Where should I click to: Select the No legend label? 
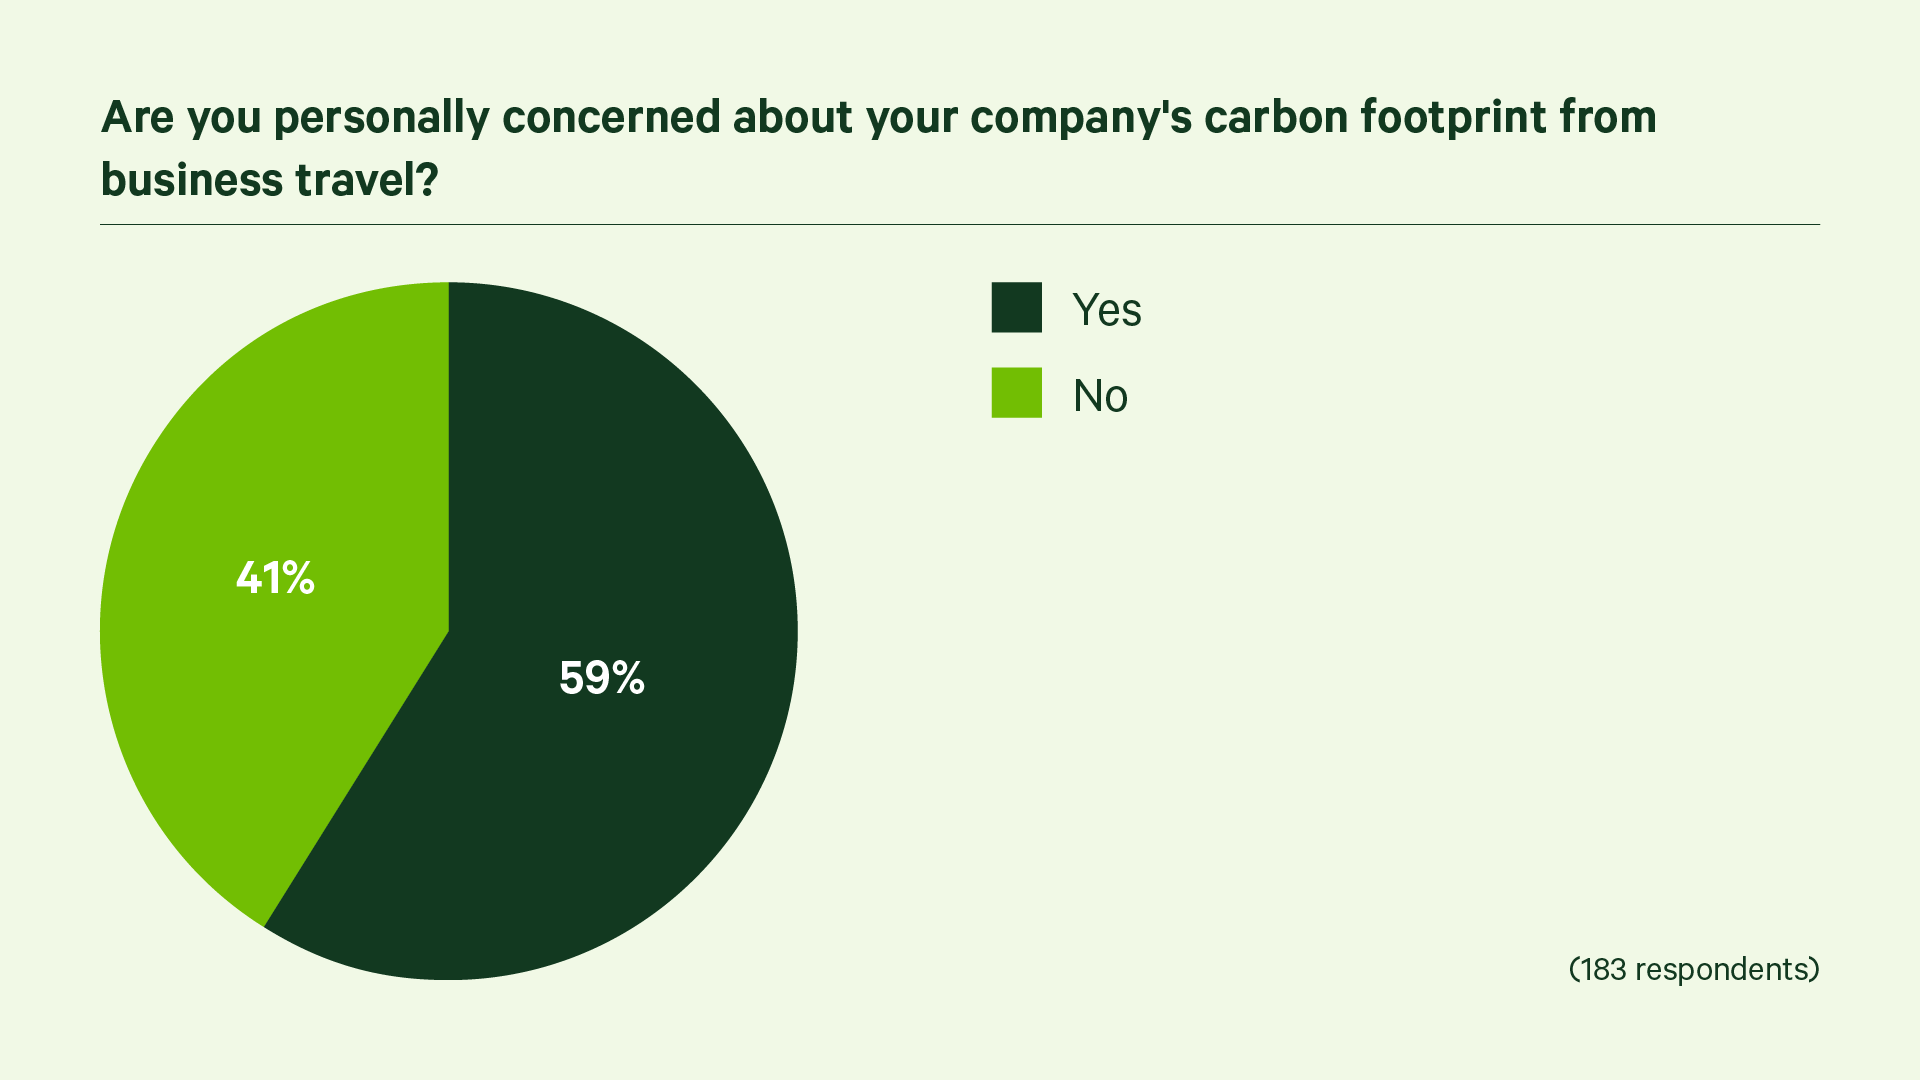1100,396
